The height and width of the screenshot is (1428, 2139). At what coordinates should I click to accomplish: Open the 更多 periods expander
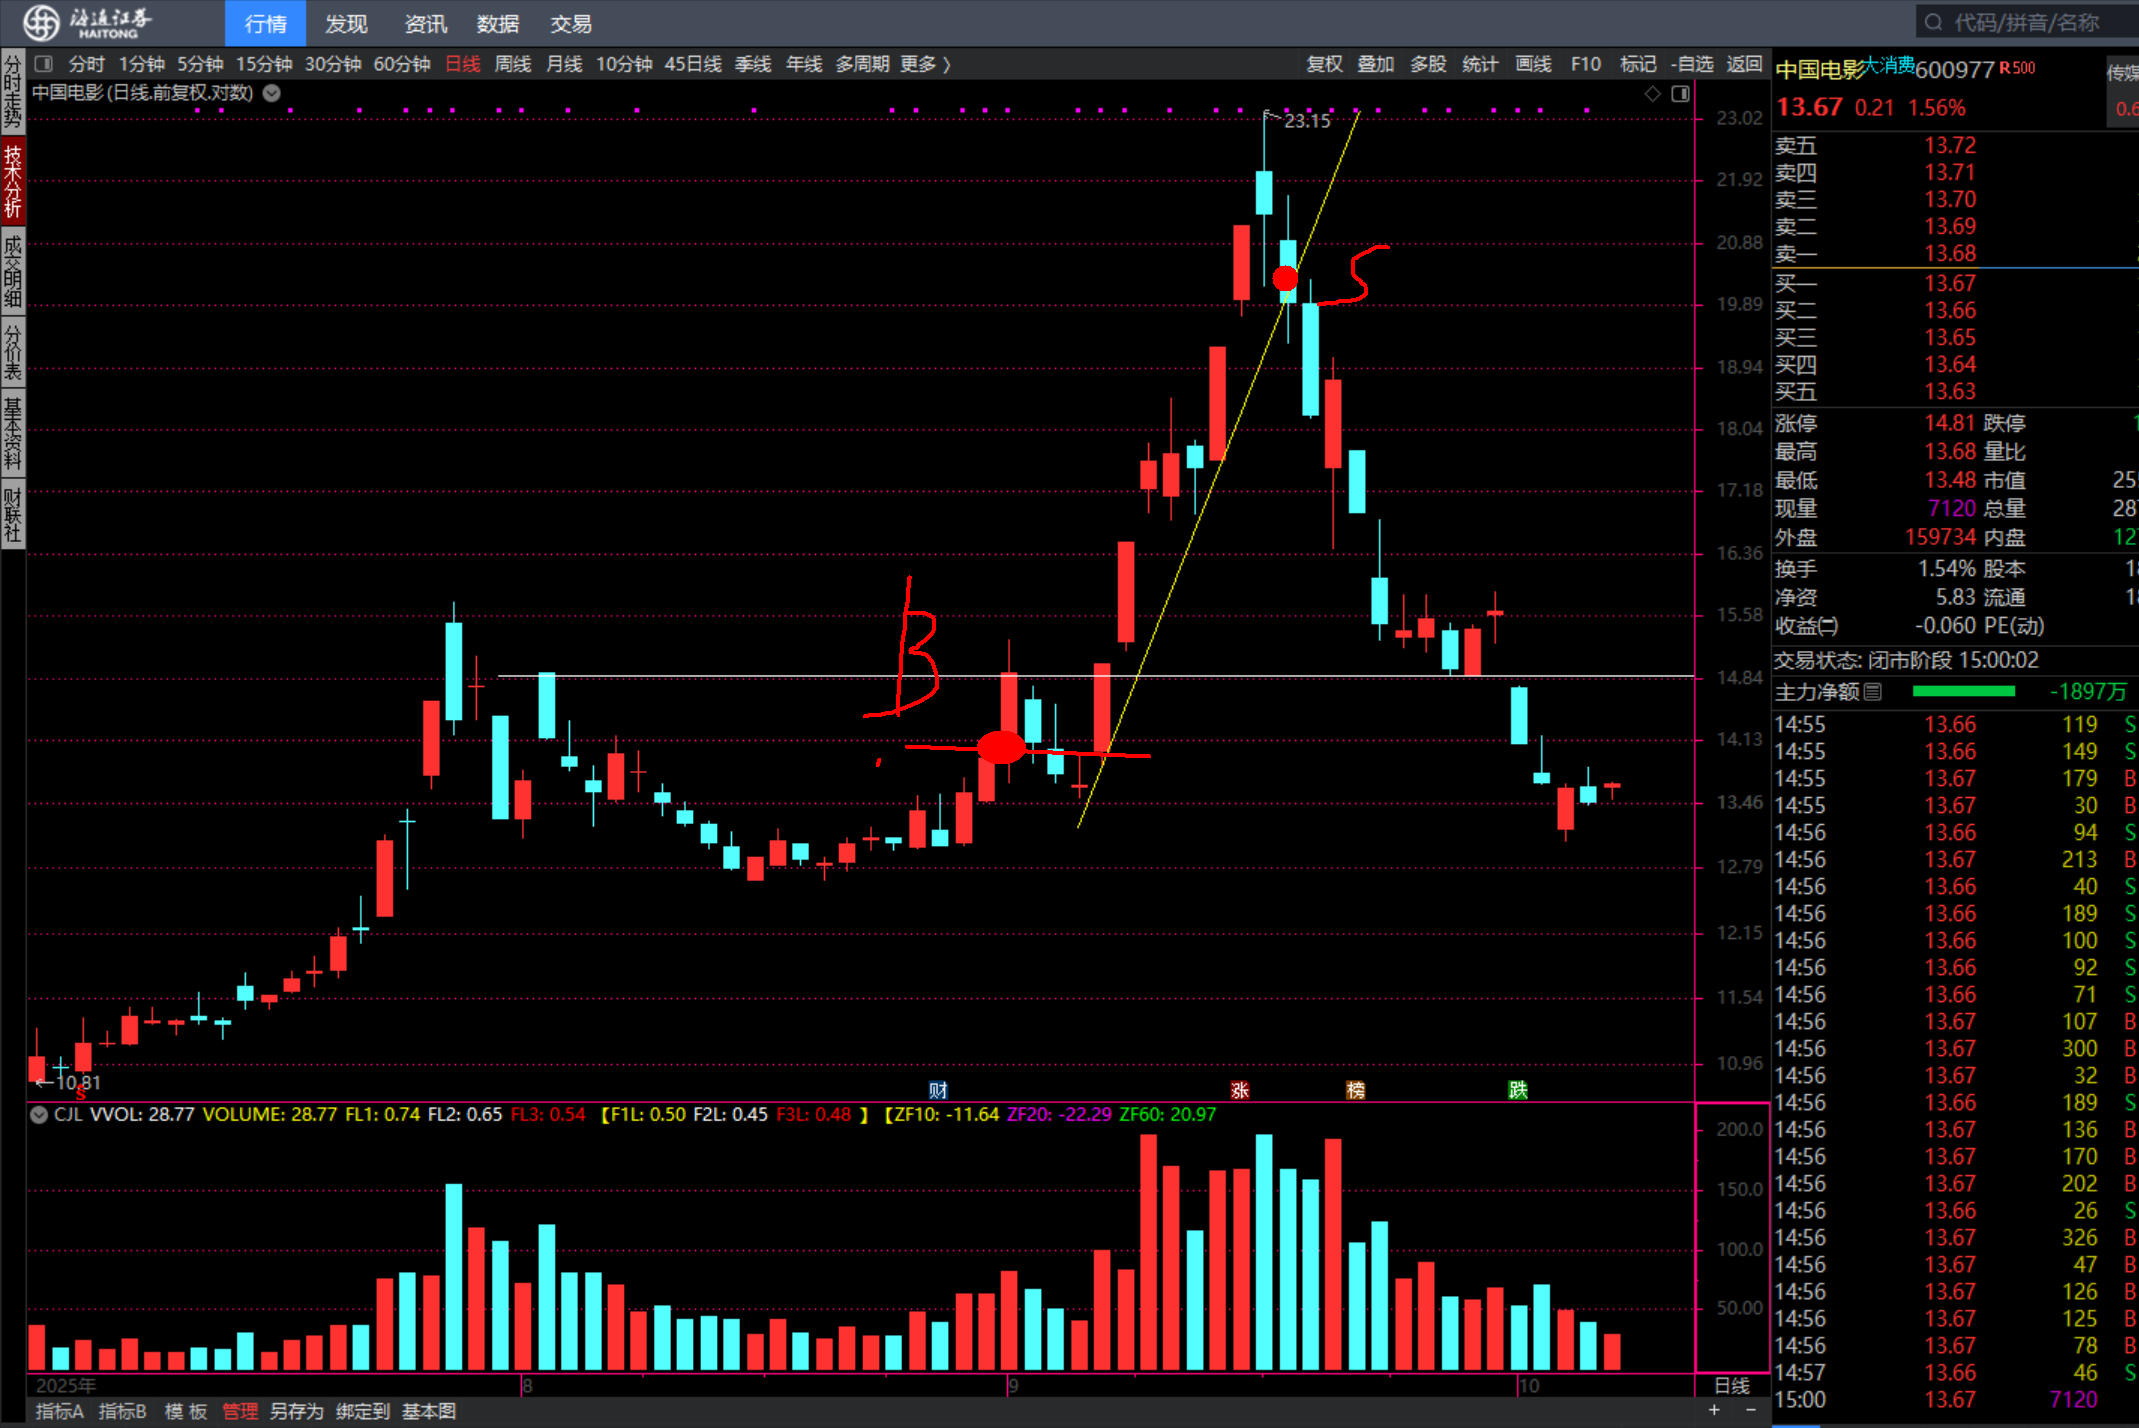(x=925, y=64)
